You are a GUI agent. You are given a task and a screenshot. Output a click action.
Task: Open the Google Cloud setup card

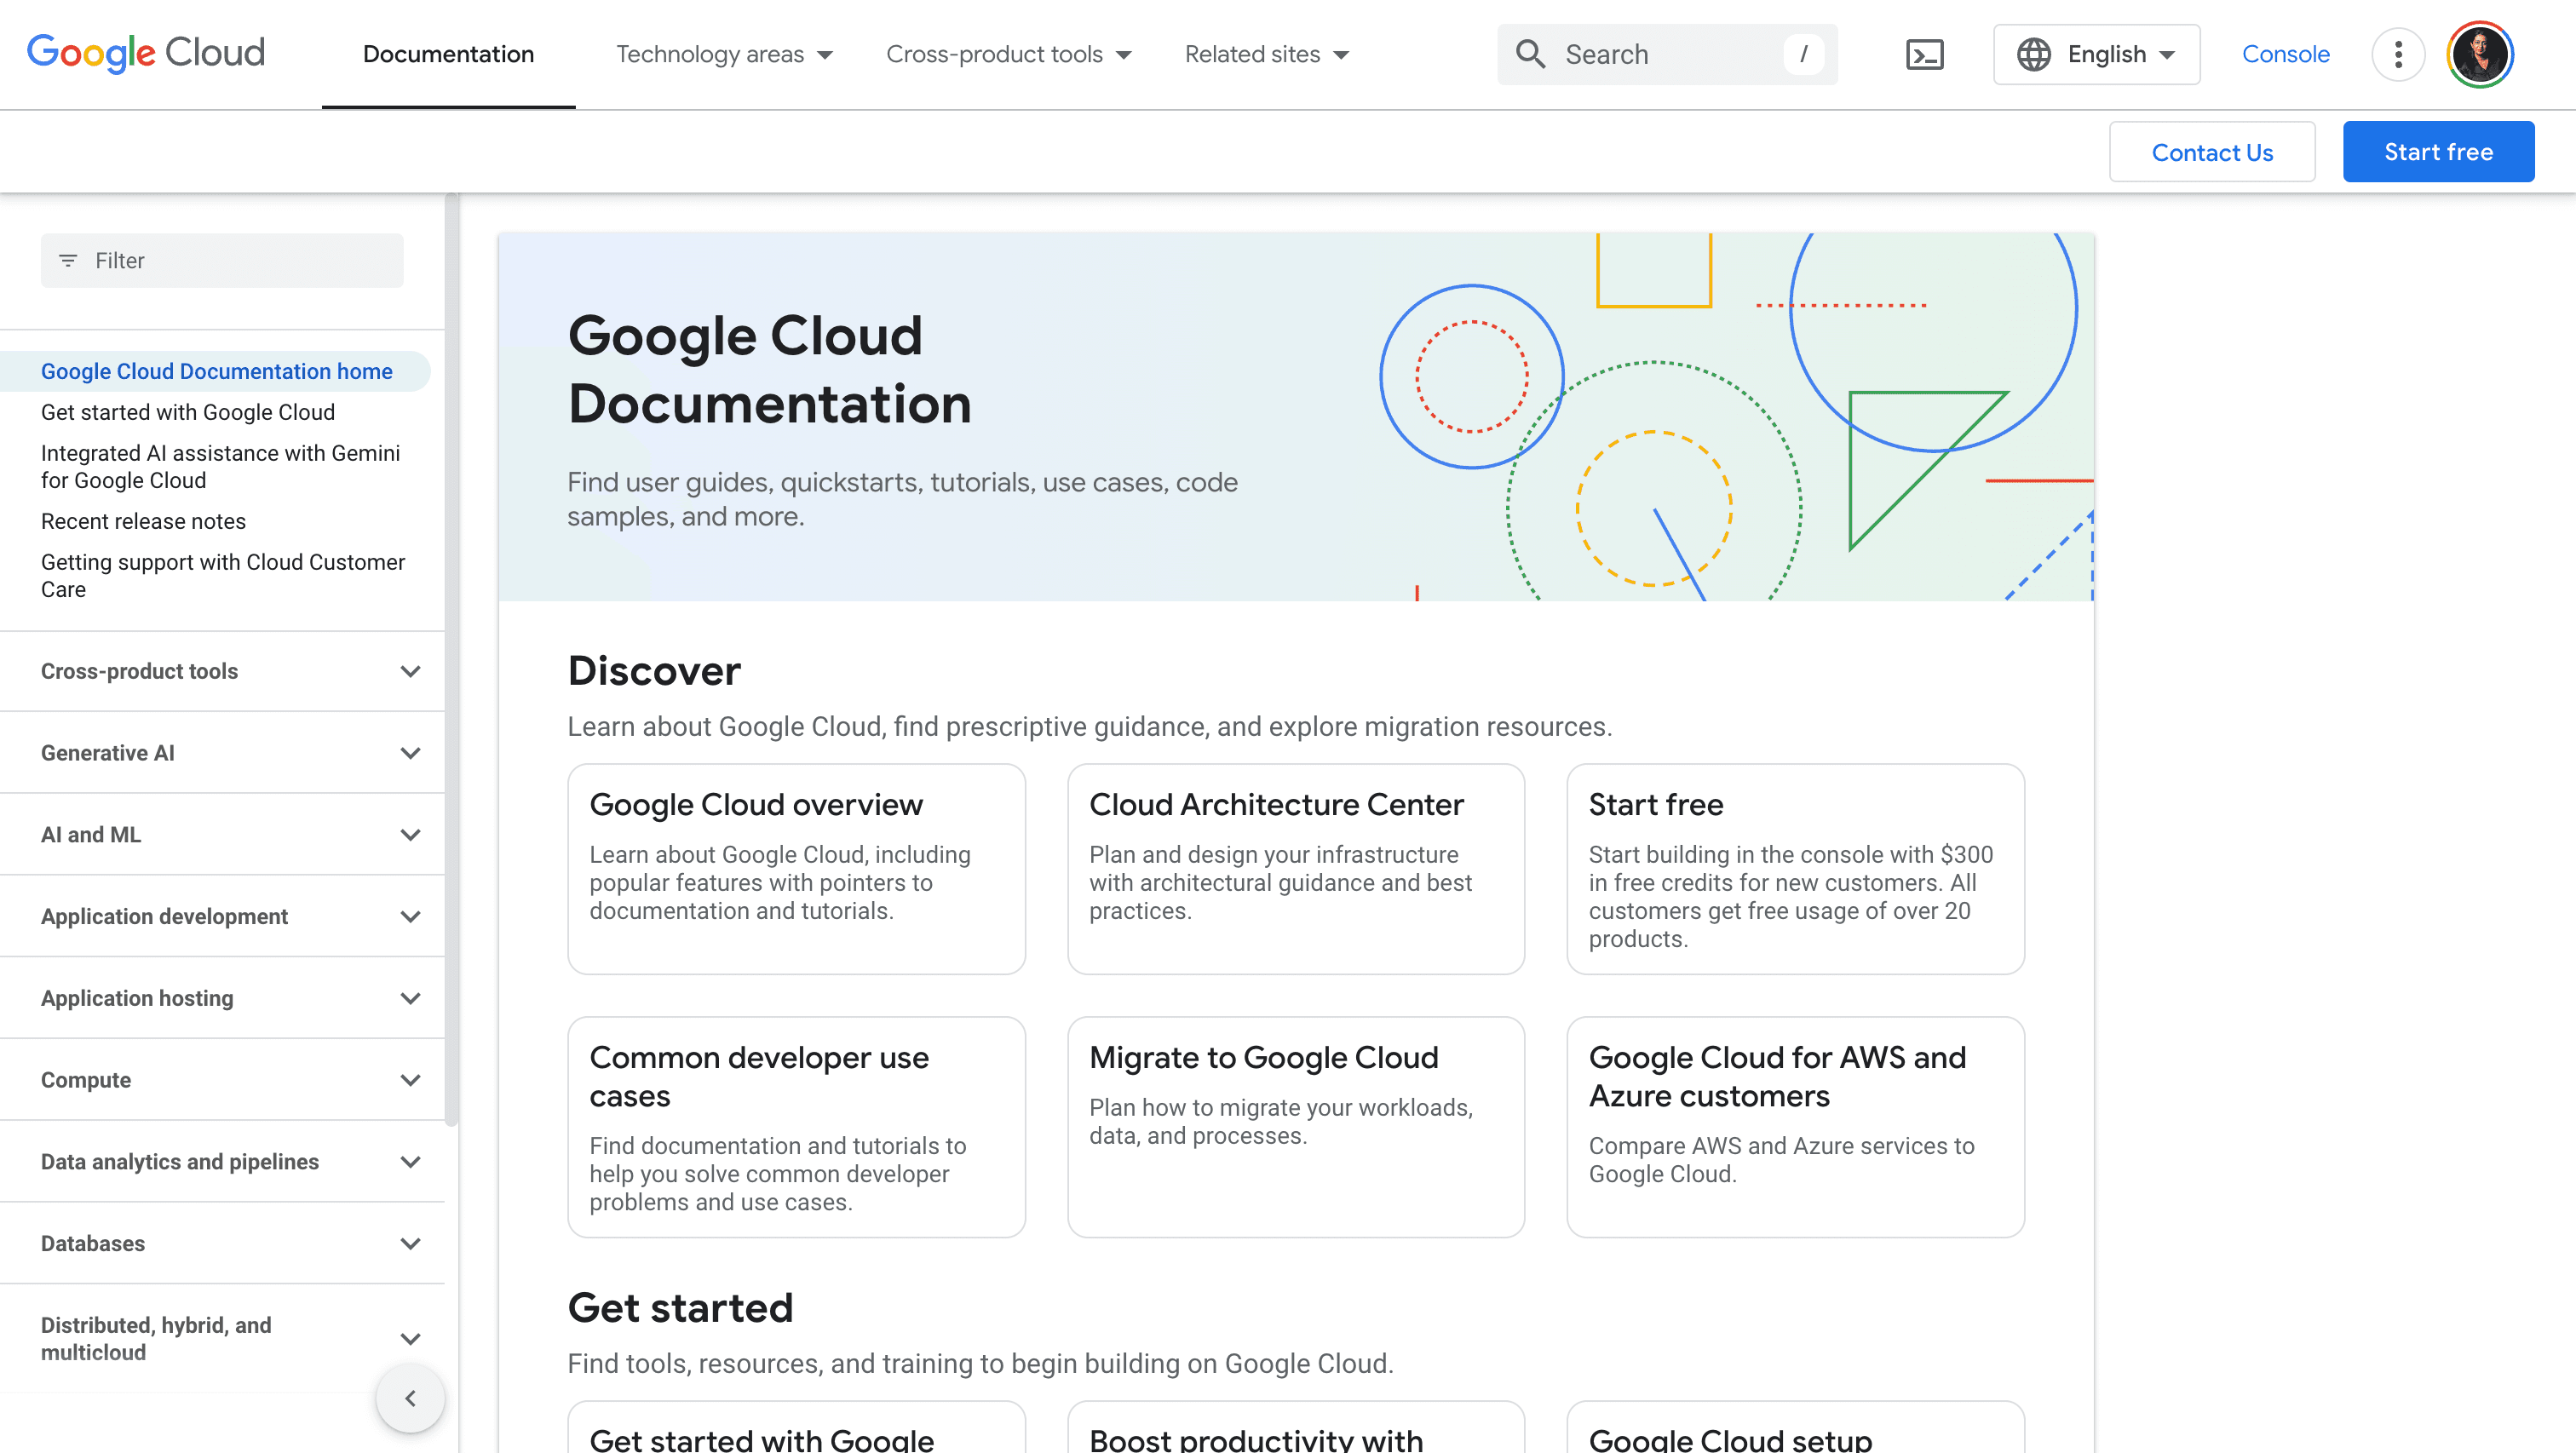click(x=1795, y=1428)
